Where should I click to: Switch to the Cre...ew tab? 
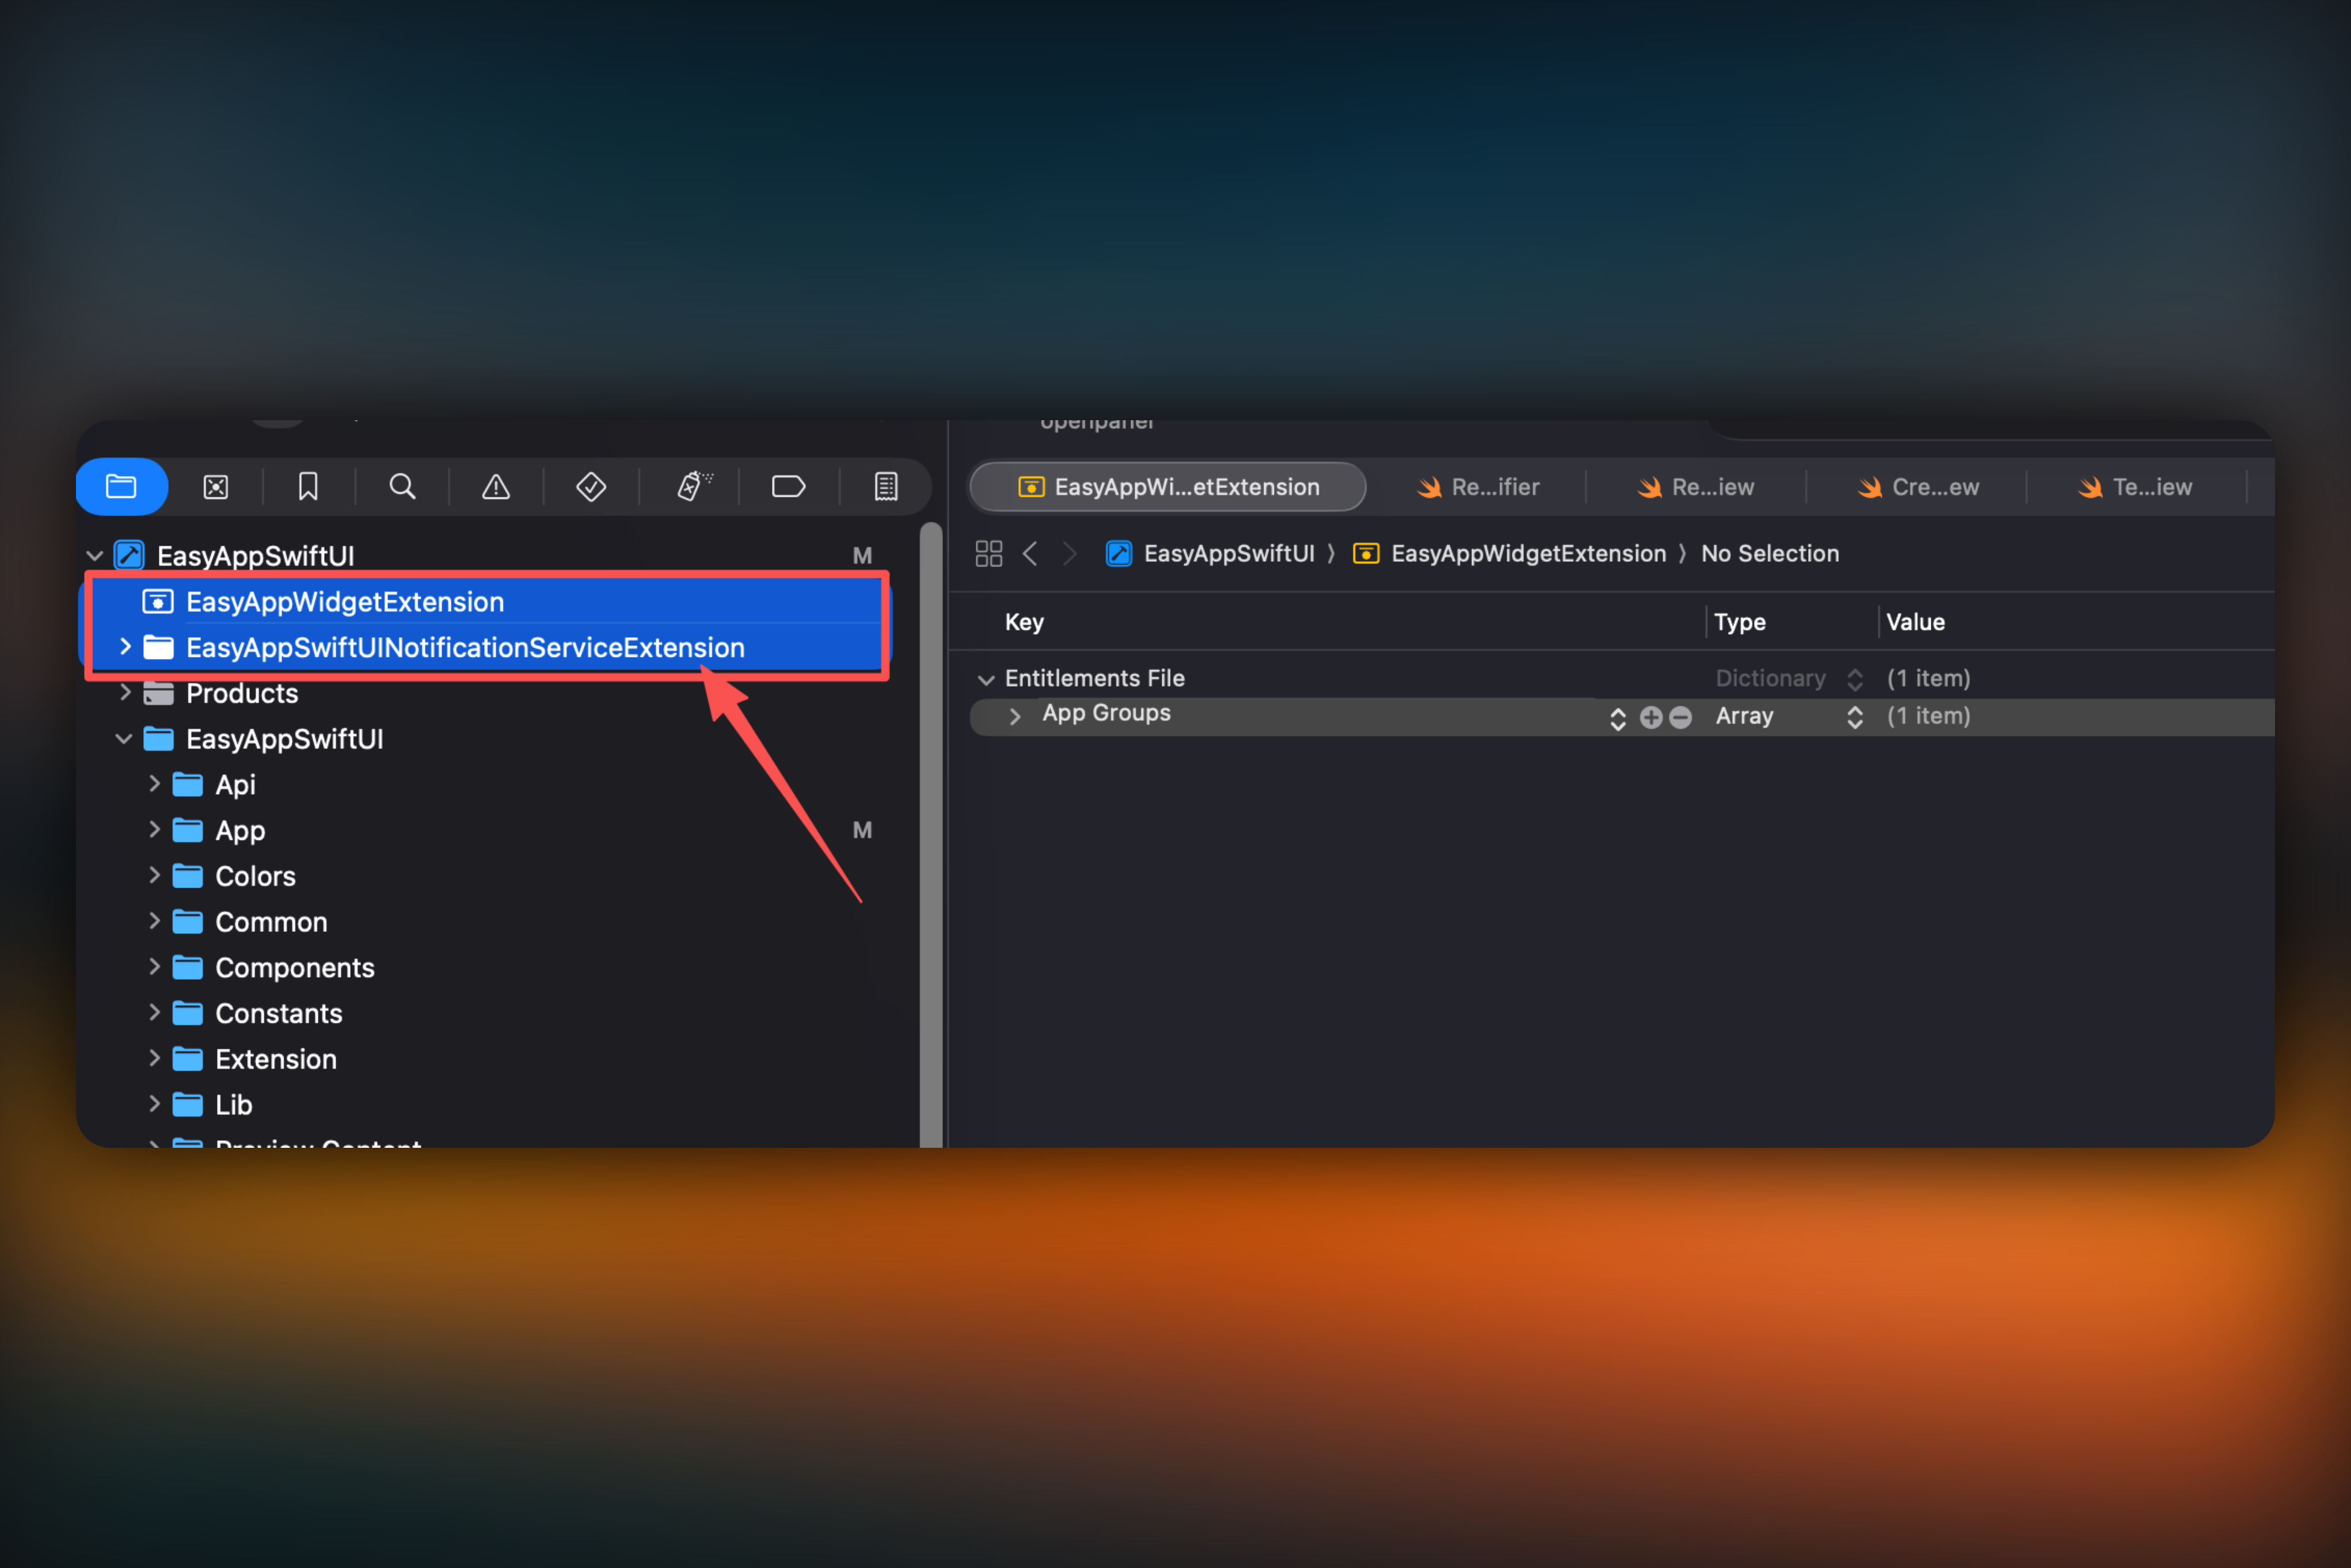pyautogui.click(x=1918, y=487)
